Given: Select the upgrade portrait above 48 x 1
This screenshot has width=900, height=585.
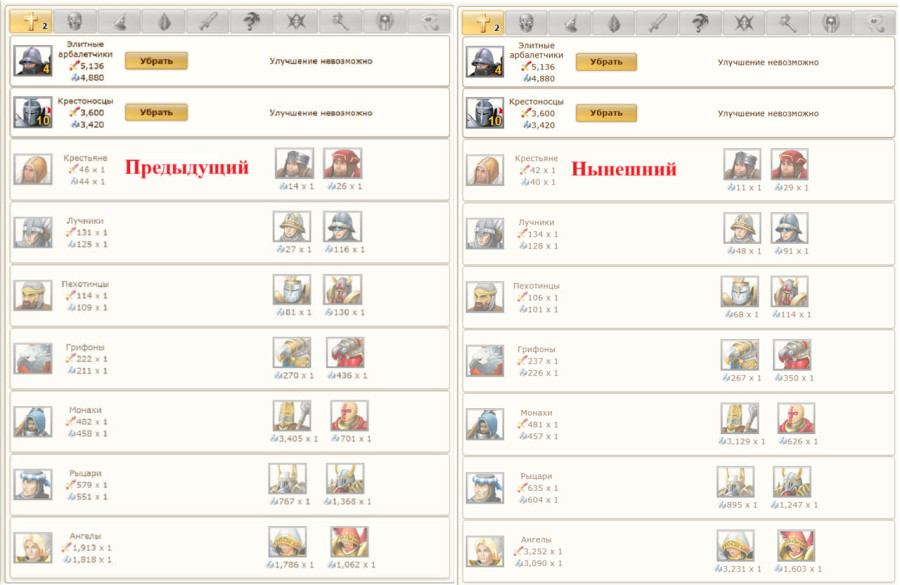Looking at the screenshot, I should click(742, 227).
